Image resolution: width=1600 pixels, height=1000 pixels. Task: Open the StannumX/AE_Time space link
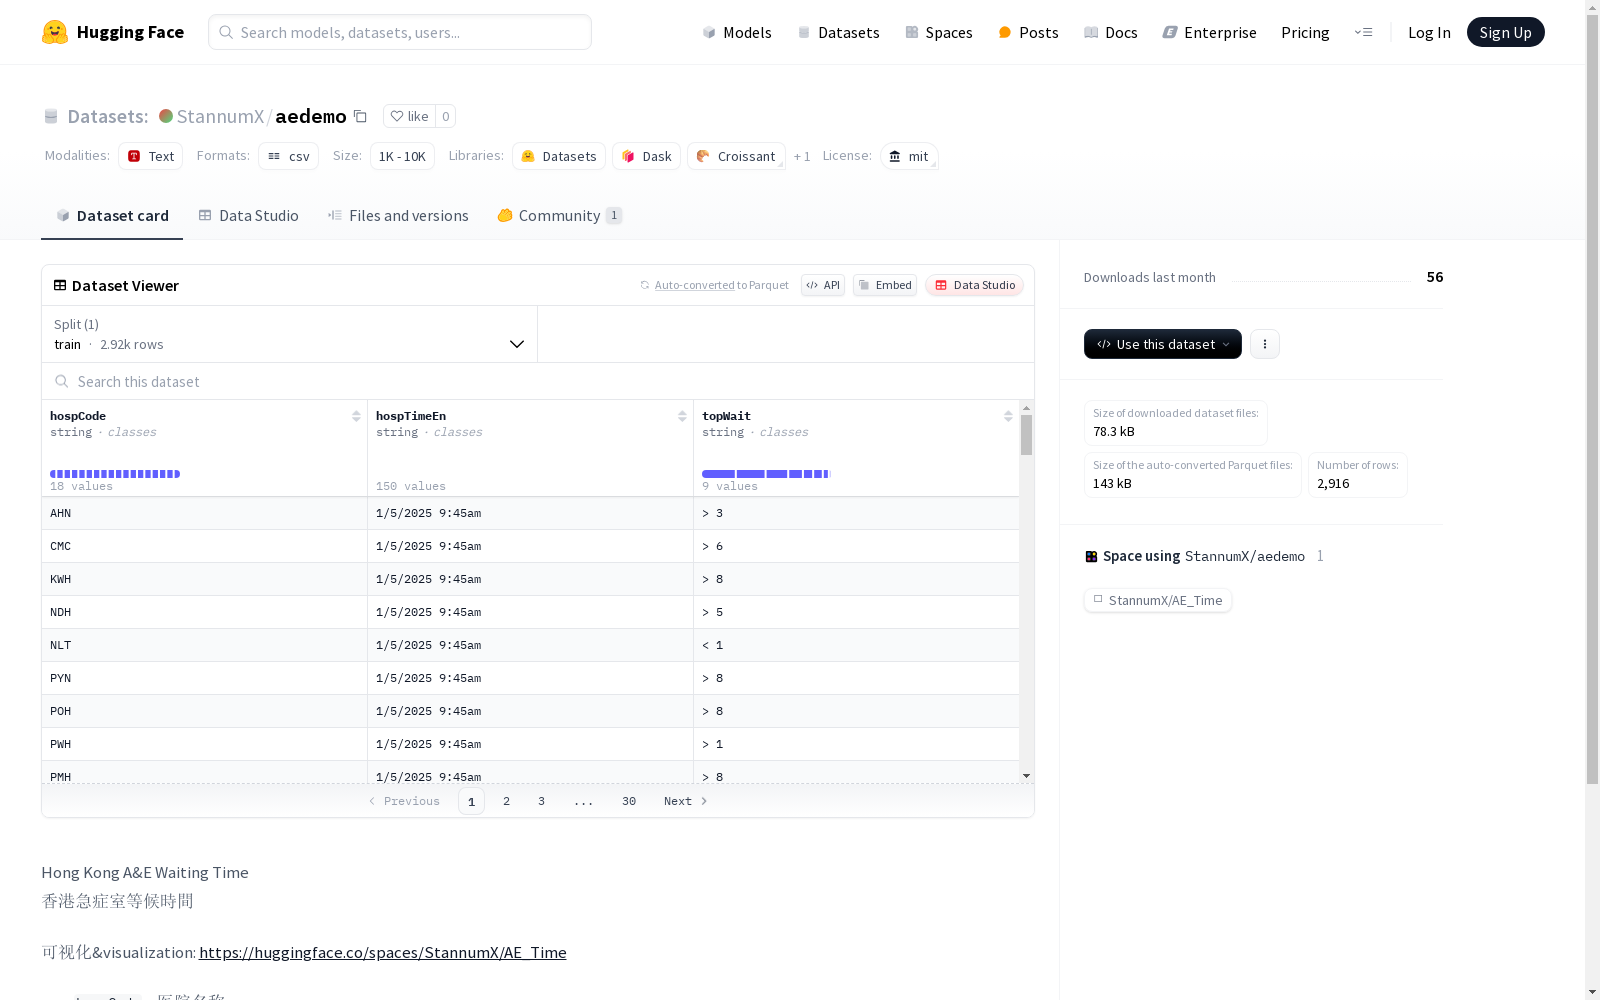(1158, 600)
